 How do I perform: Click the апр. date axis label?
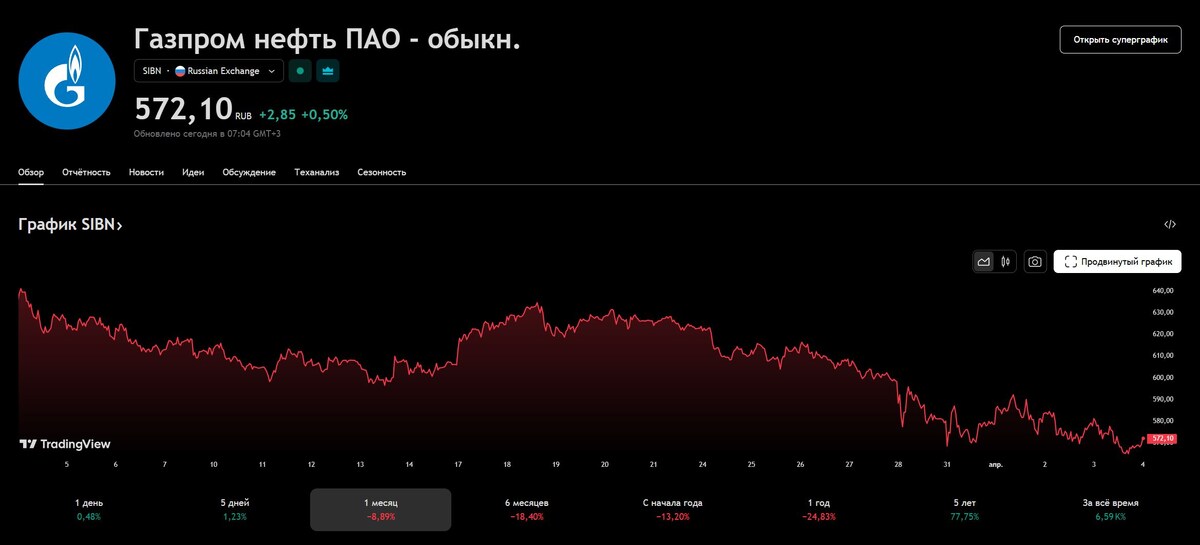click(x=995, y=465)
